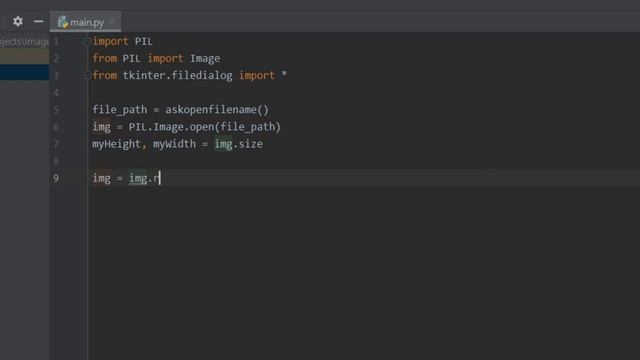
Task: Click 'myWidth' variable on line 7
Action: (174, 144)
